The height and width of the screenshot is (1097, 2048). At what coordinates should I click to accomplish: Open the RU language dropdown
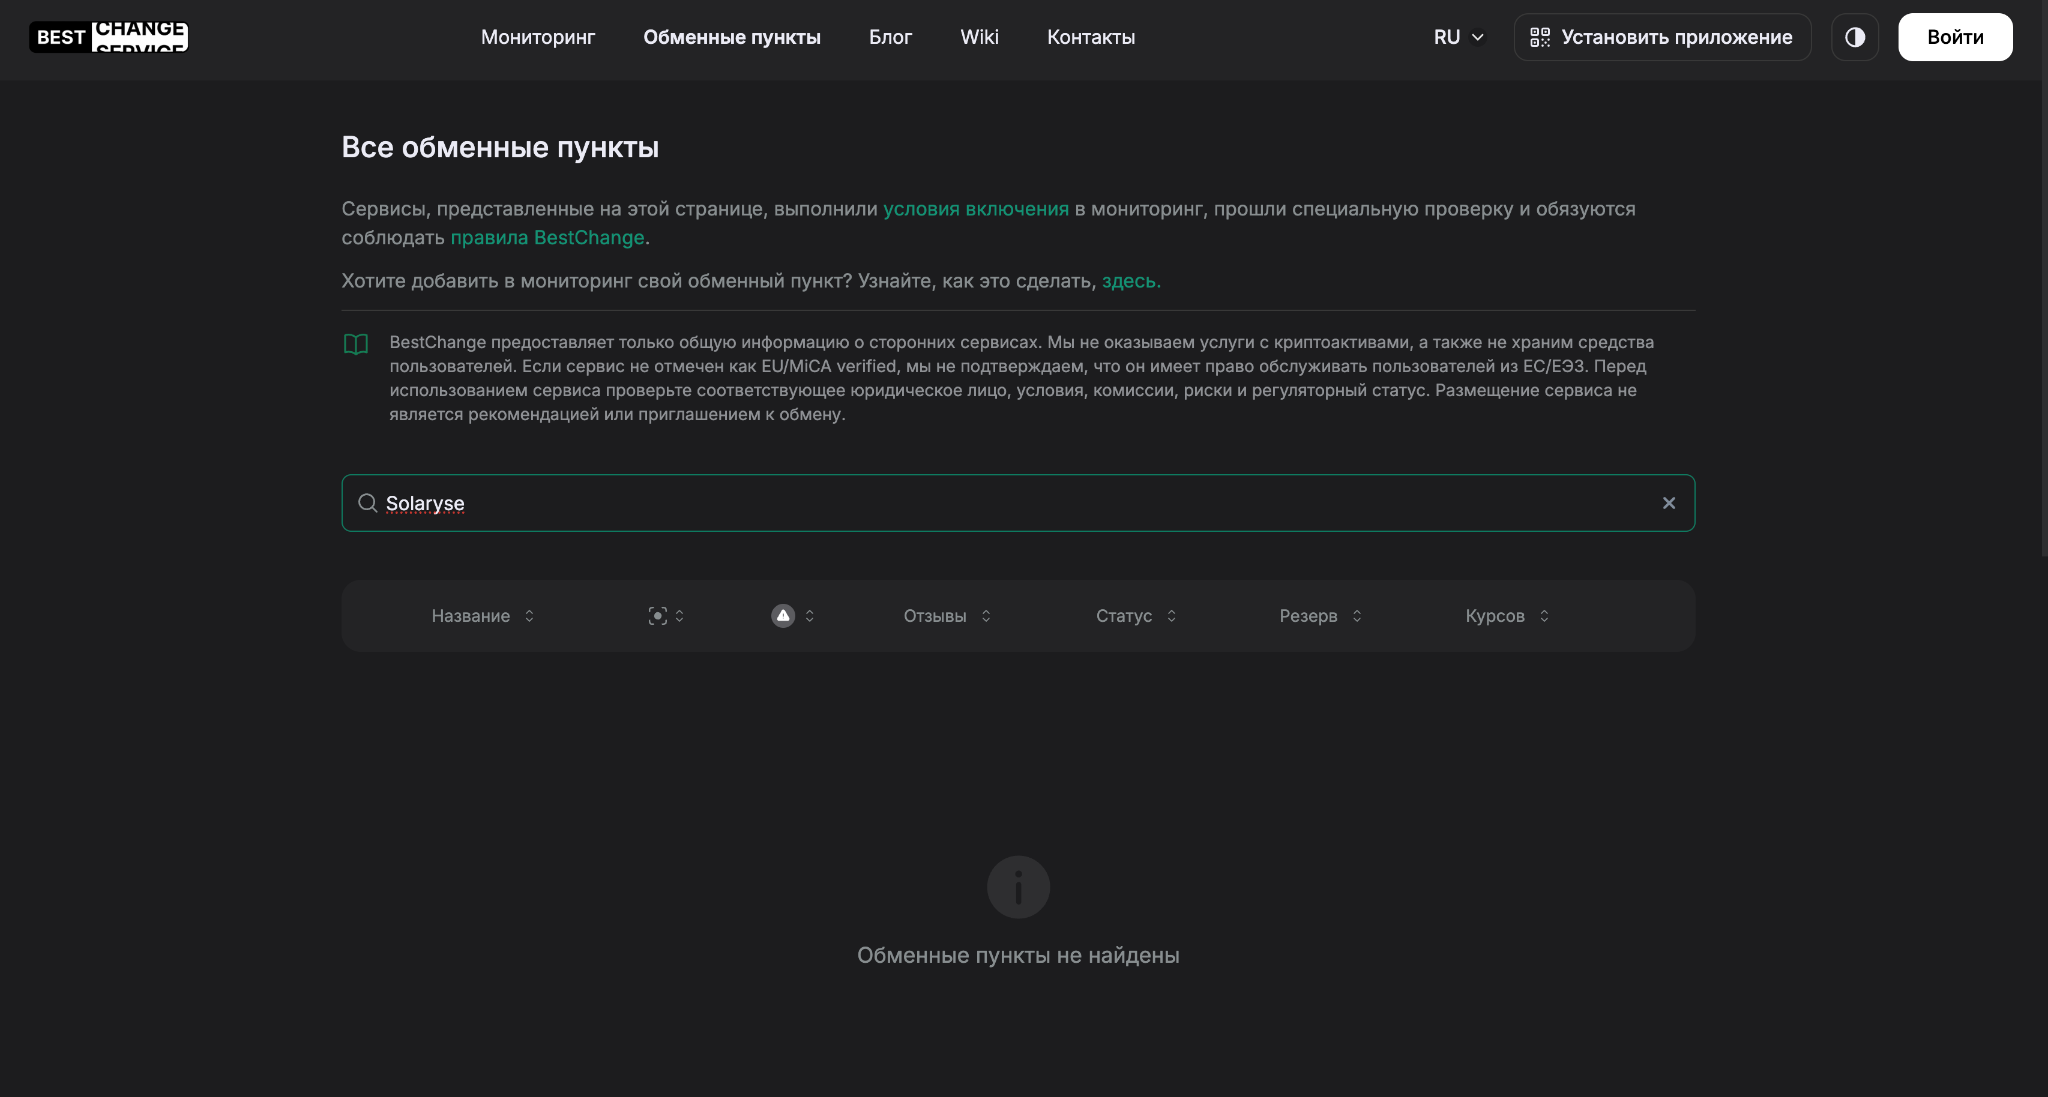(1459, 37)
